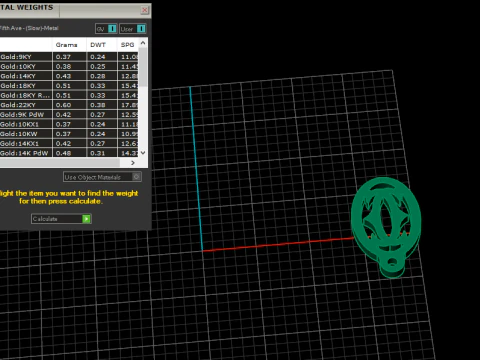Click the table scroll up arrow

(x=143, y=43)
